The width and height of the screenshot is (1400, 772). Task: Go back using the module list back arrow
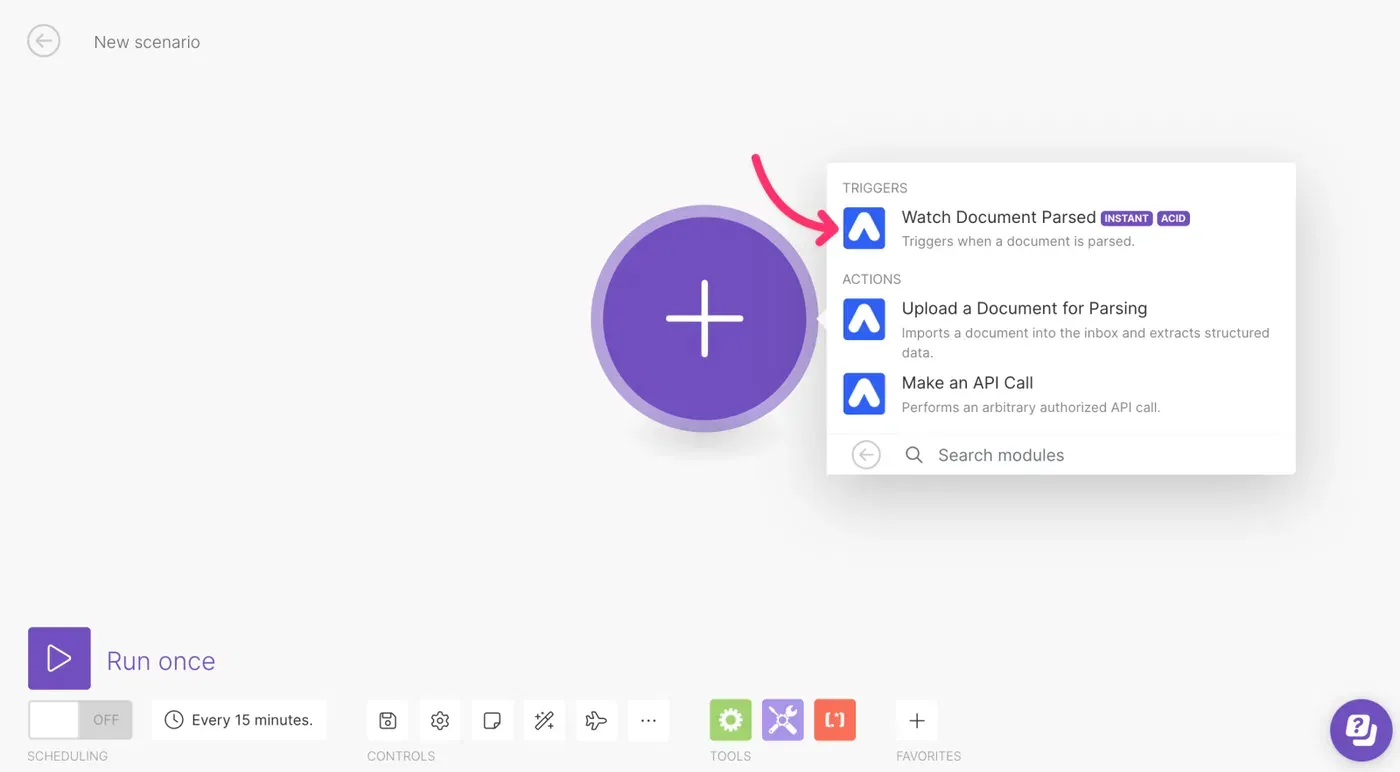866,455
